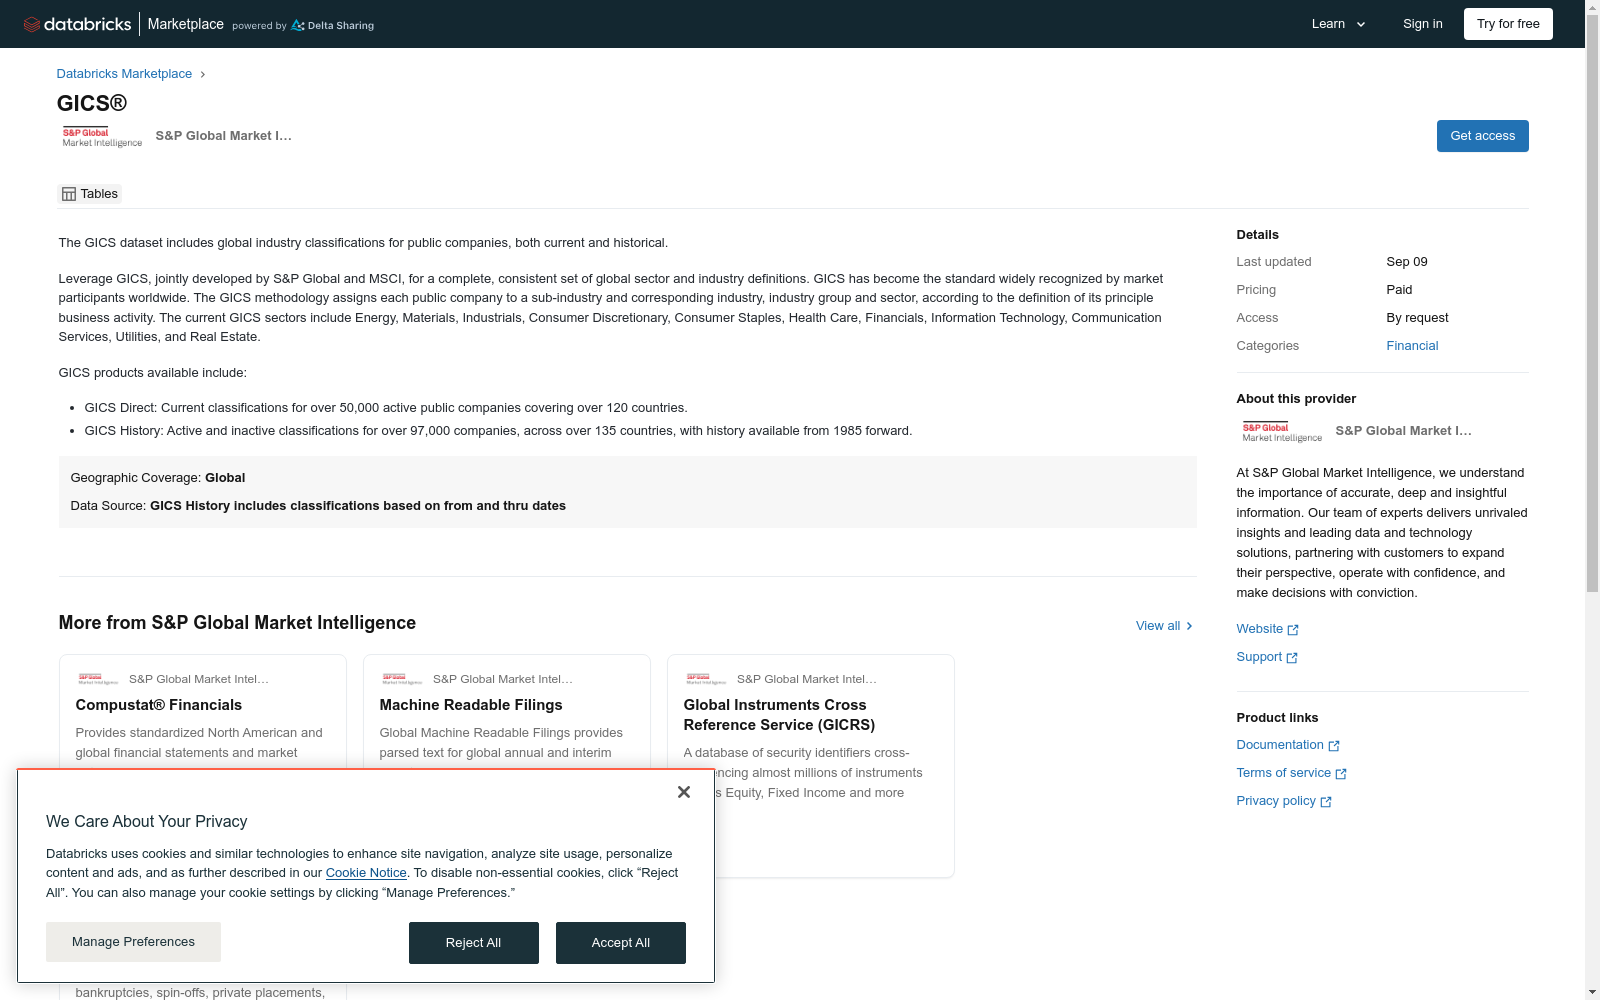Click provider logo on Machine Readable Filings card
Viewport: 1600px width, 1000px height.
402,679
